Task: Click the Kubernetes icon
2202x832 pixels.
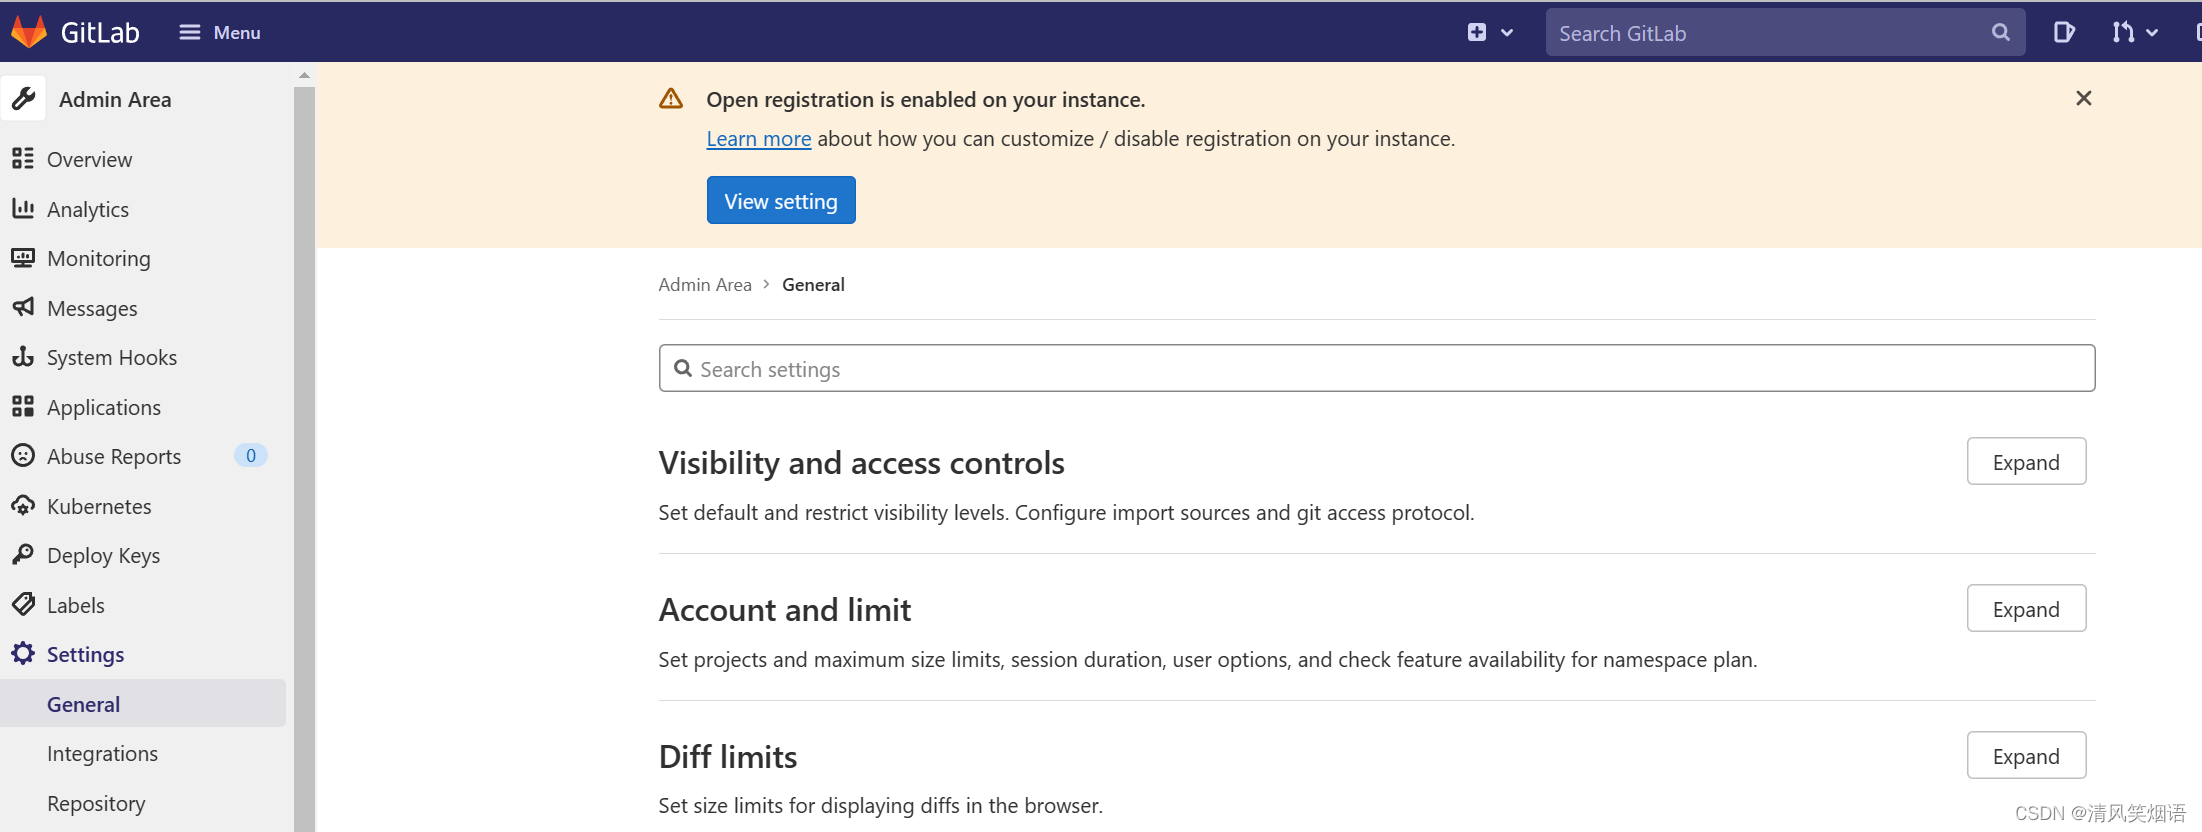Action: pos(23,505)
